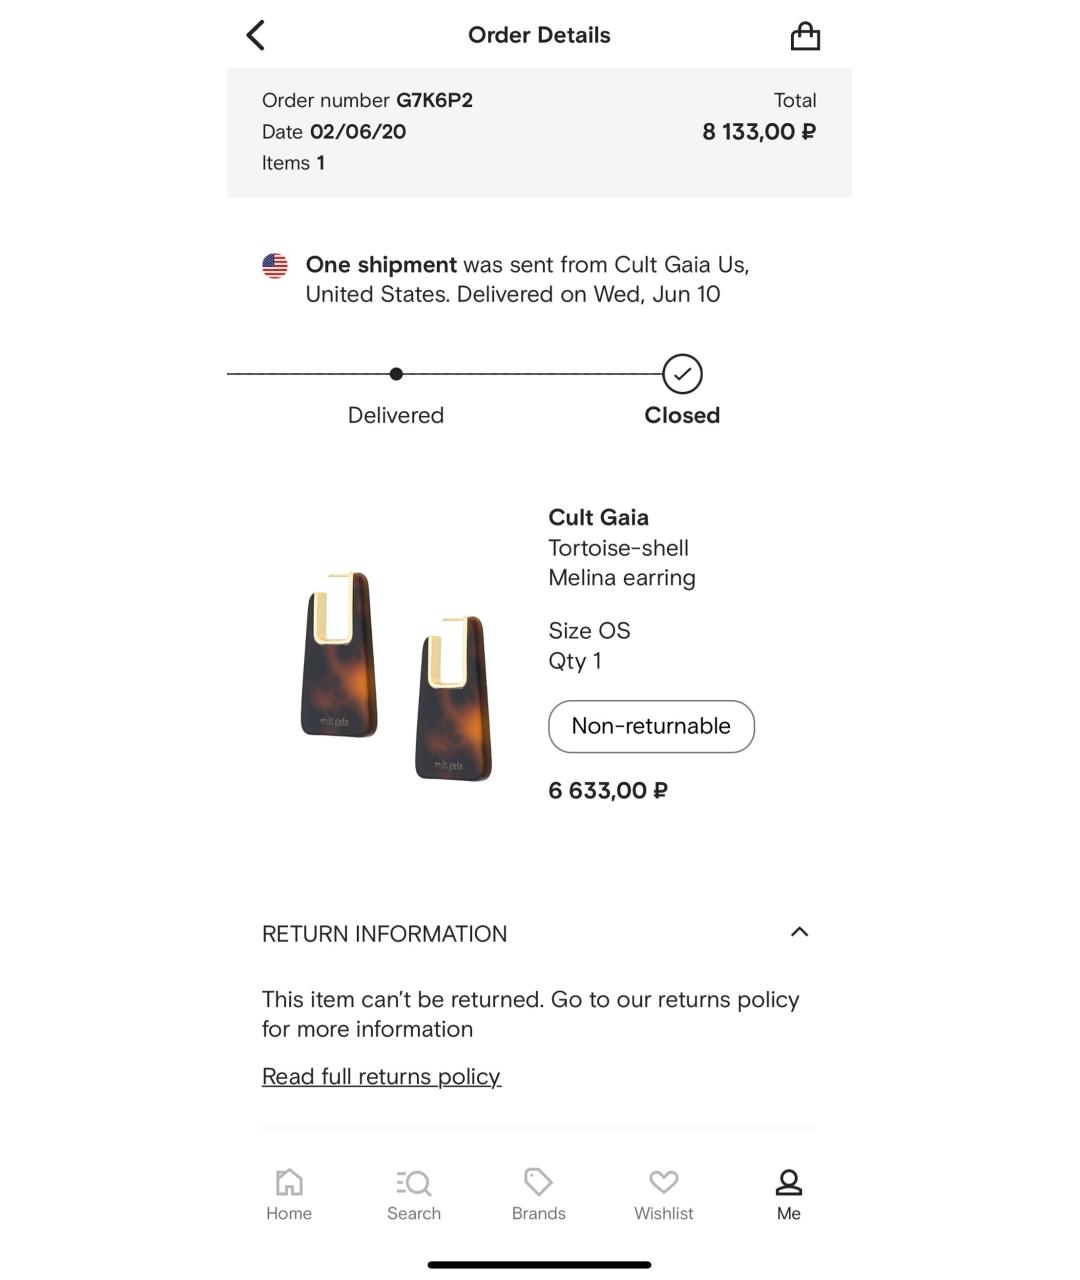Go back using the left arrow

tap(256, 35)
